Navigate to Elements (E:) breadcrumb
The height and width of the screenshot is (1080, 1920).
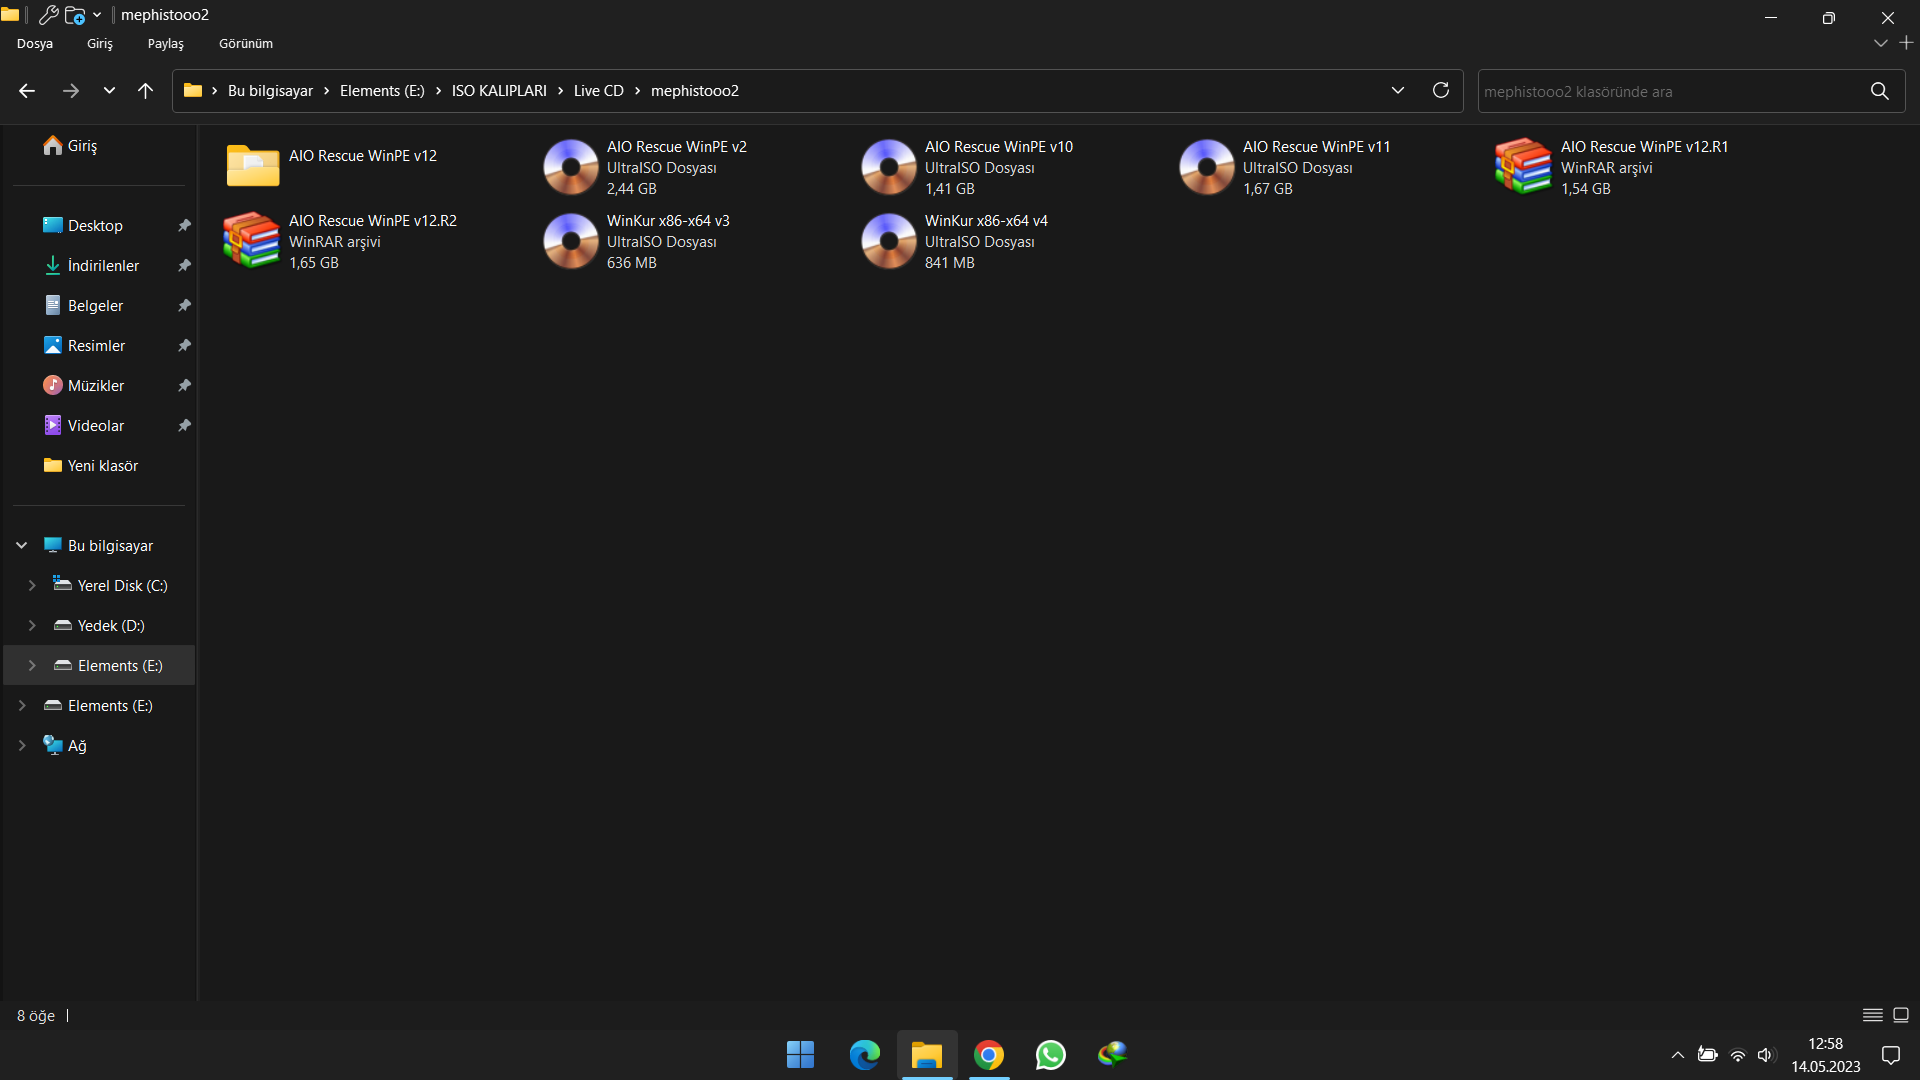tap(382, 91)
